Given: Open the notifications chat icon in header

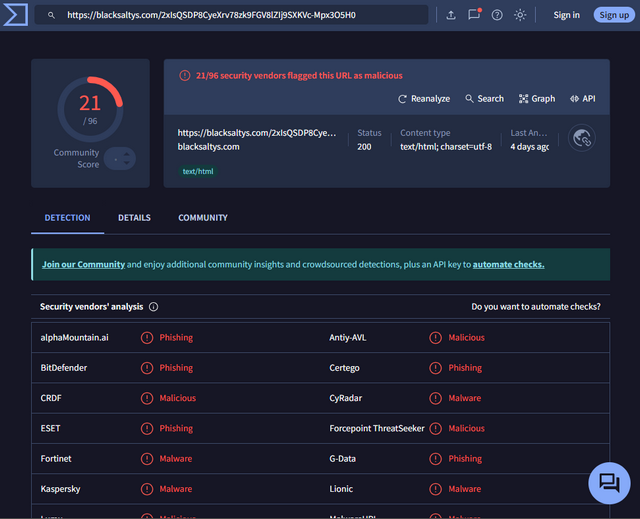Looking at the screenshot, I should 474,15.
